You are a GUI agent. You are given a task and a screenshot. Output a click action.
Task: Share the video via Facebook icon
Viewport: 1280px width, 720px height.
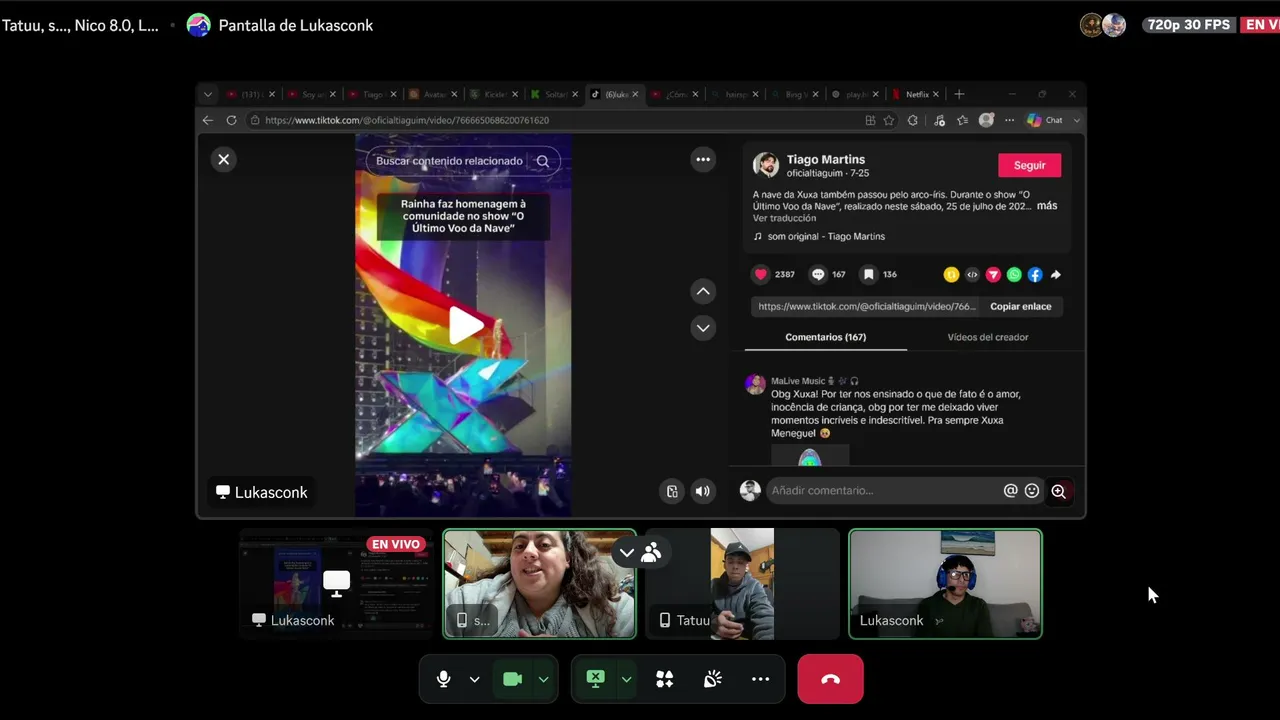pos(1035,274)
